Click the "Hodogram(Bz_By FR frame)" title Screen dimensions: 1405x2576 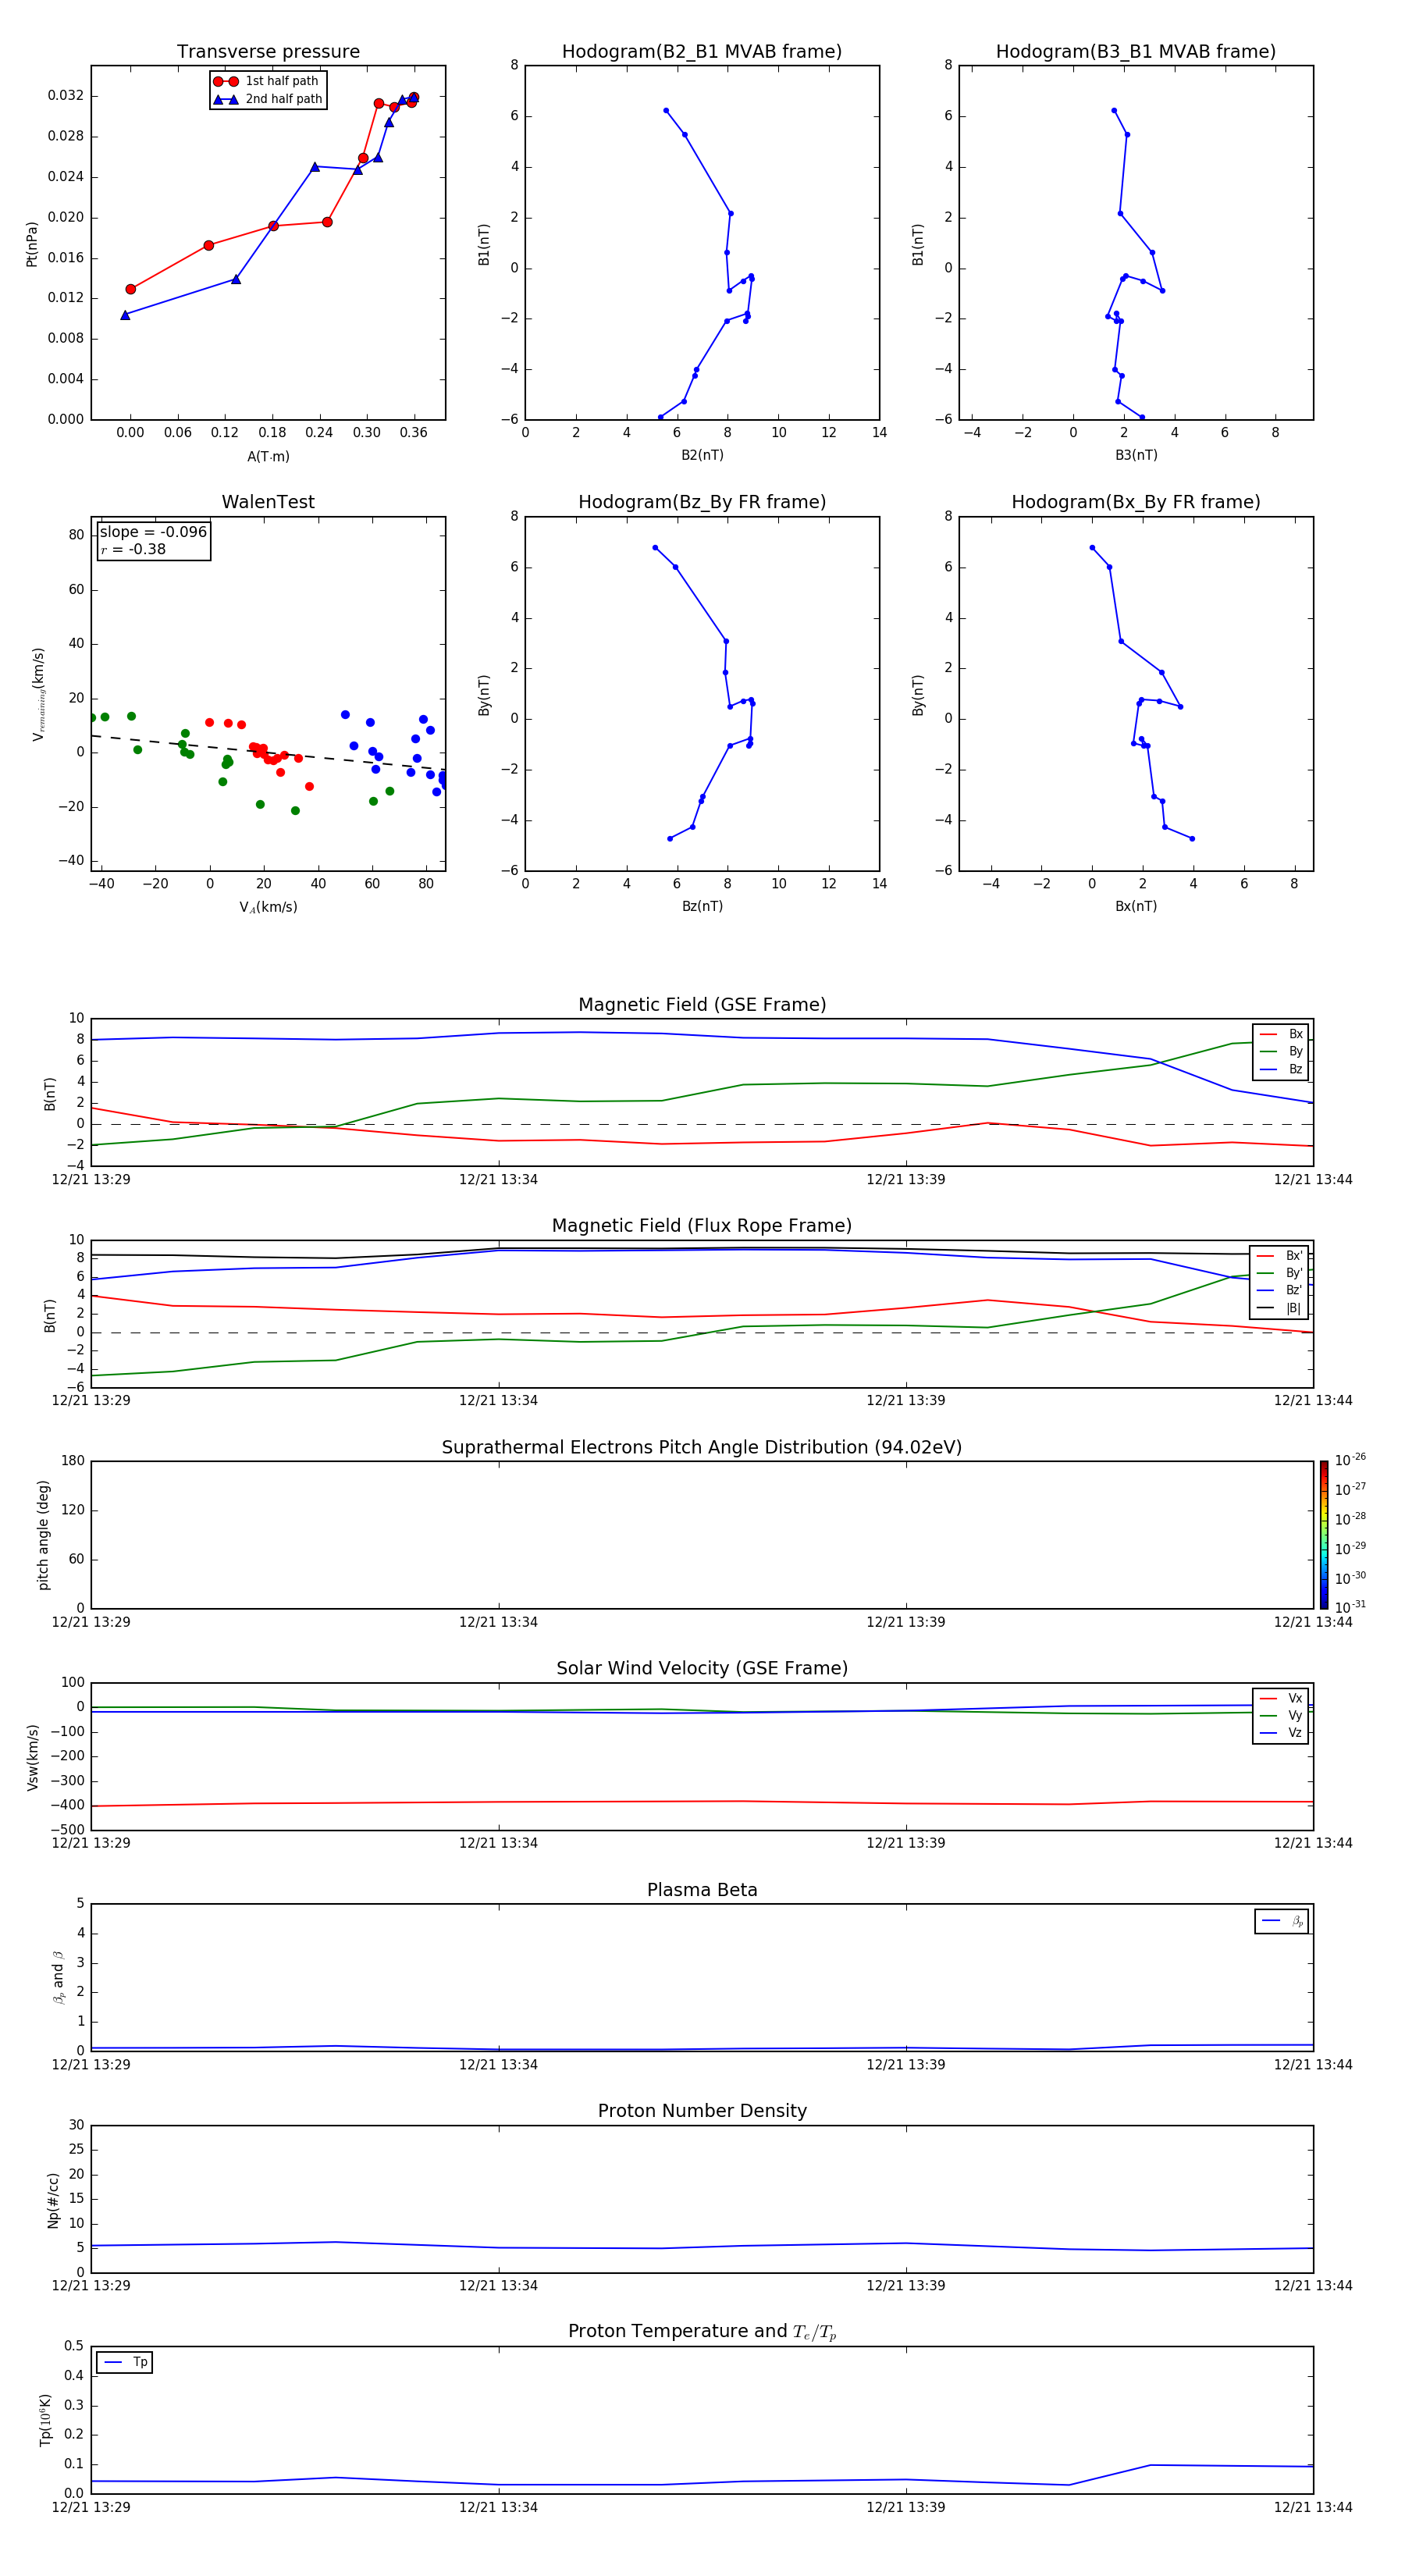point(702,502)
